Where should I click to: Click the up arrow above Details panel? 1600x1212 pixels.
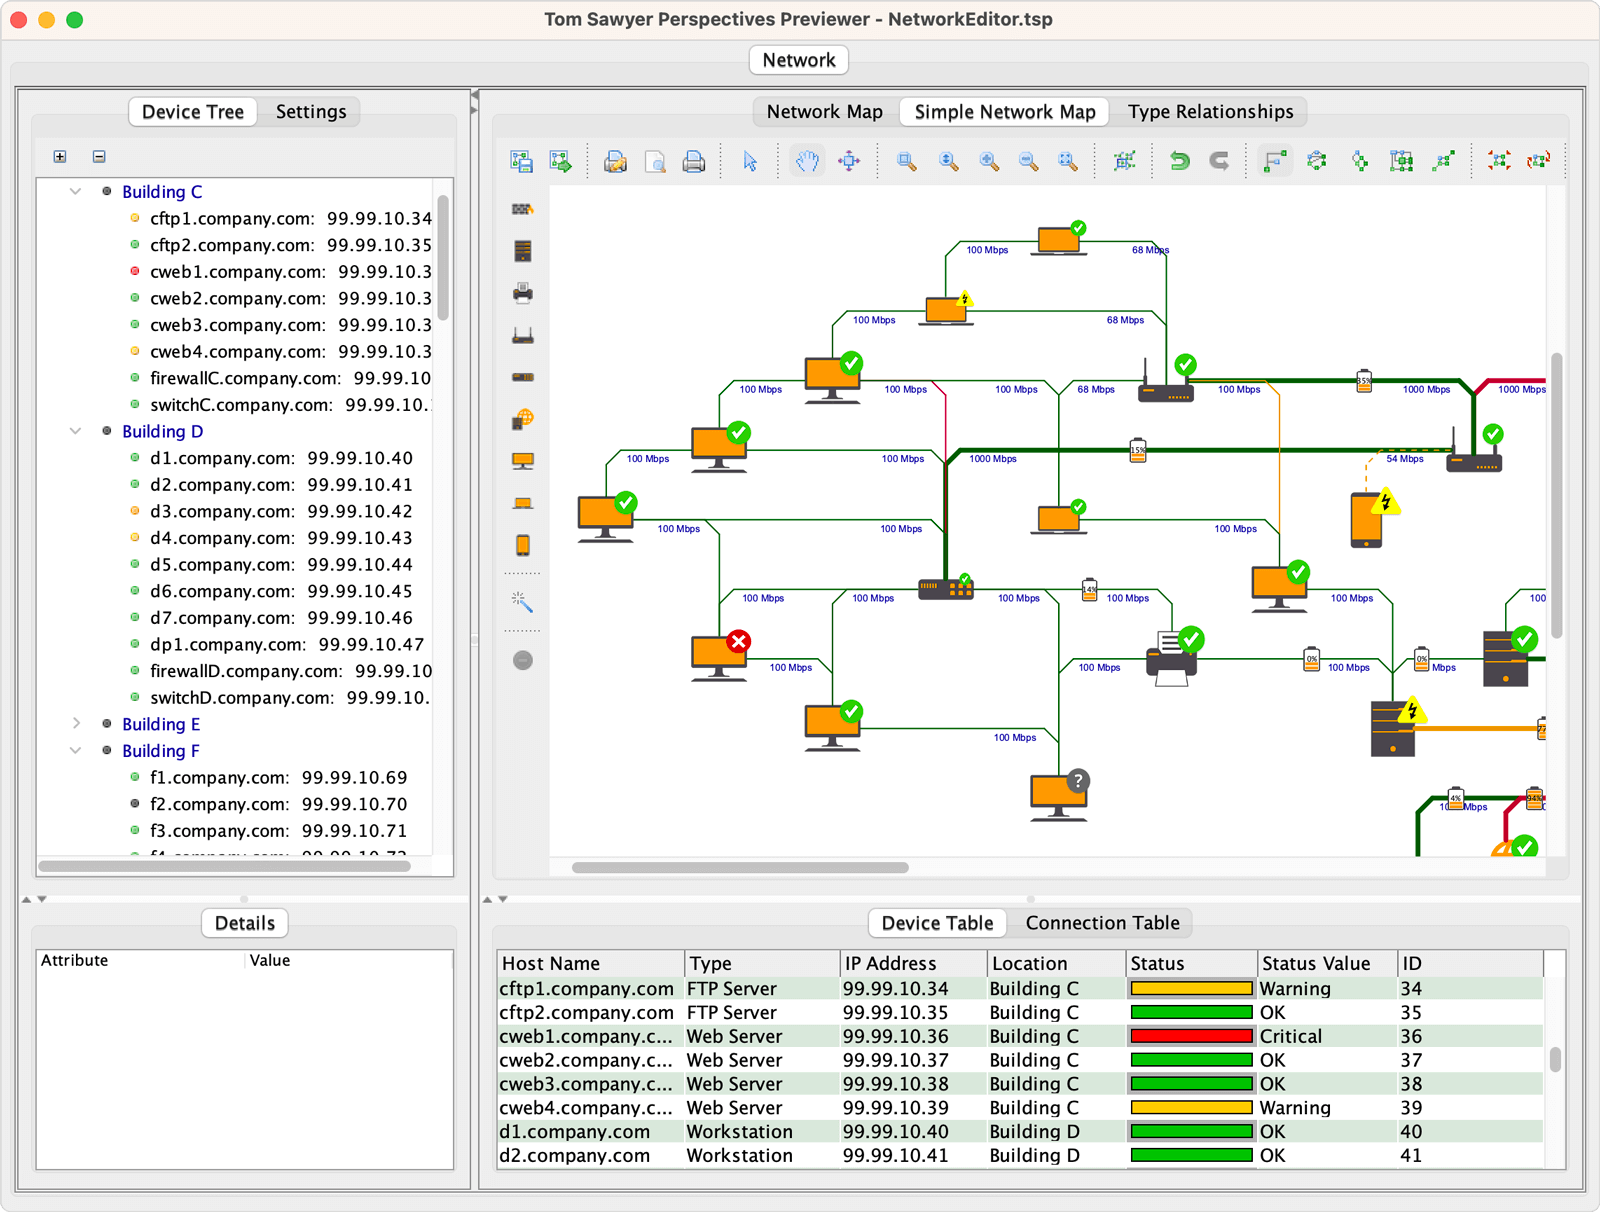(x=27, y=899)
